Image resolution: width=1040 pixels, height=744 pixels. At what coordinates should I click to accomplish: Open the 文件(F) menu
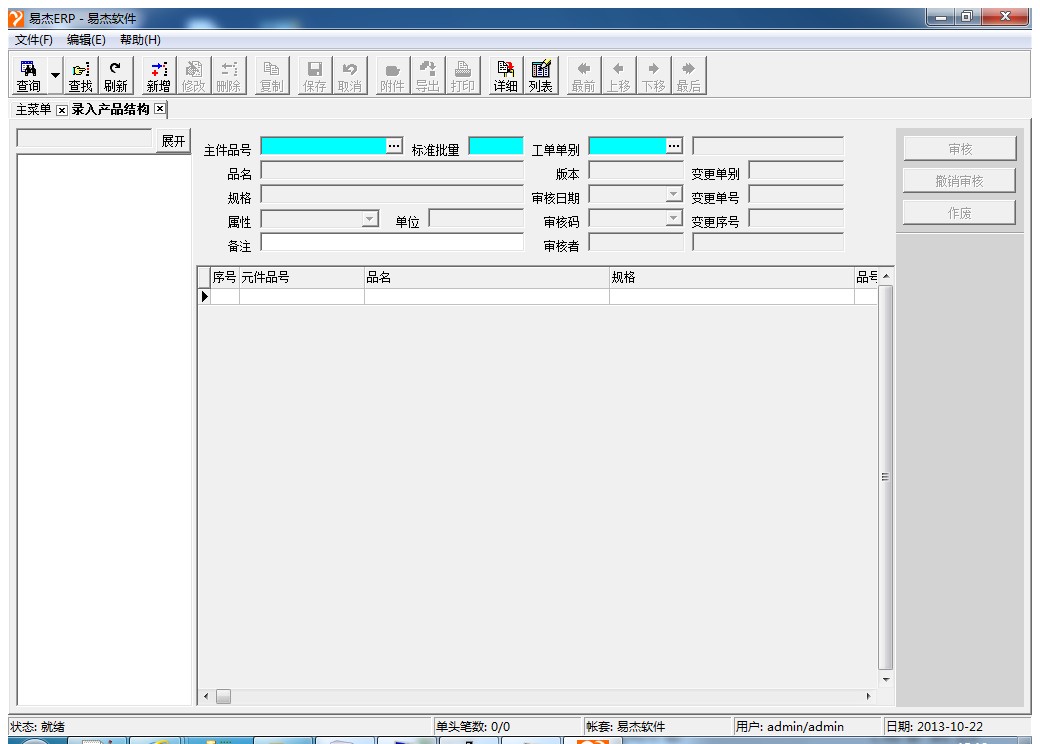[x=33, y=40]
